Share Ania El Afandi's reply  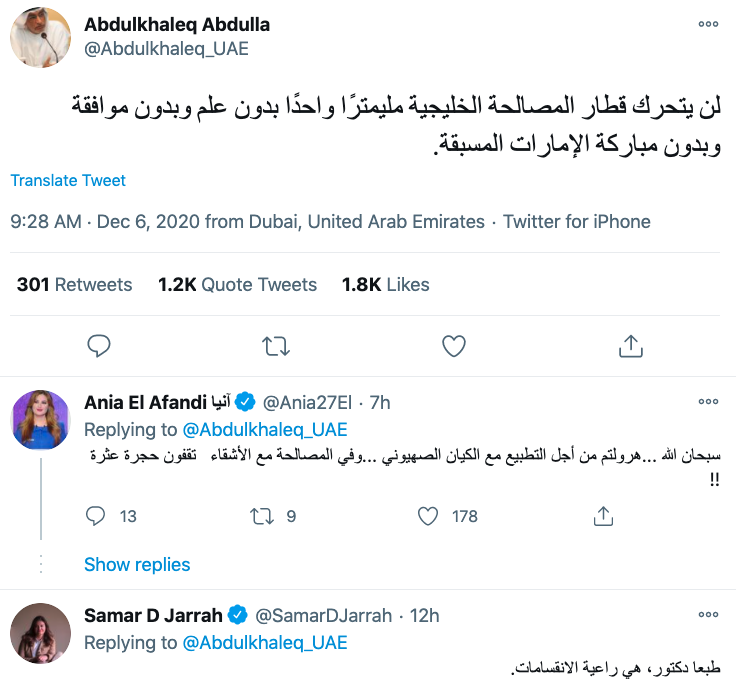[x=602, y=516]
